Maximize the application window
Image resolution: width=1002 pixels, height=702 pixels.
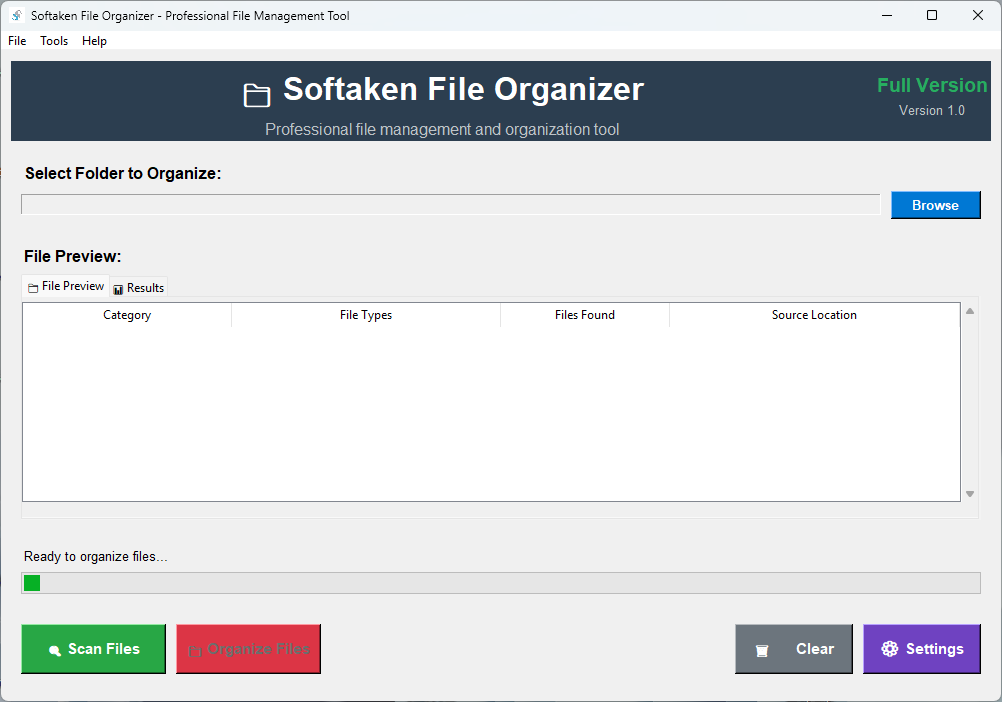pos(932,15)
